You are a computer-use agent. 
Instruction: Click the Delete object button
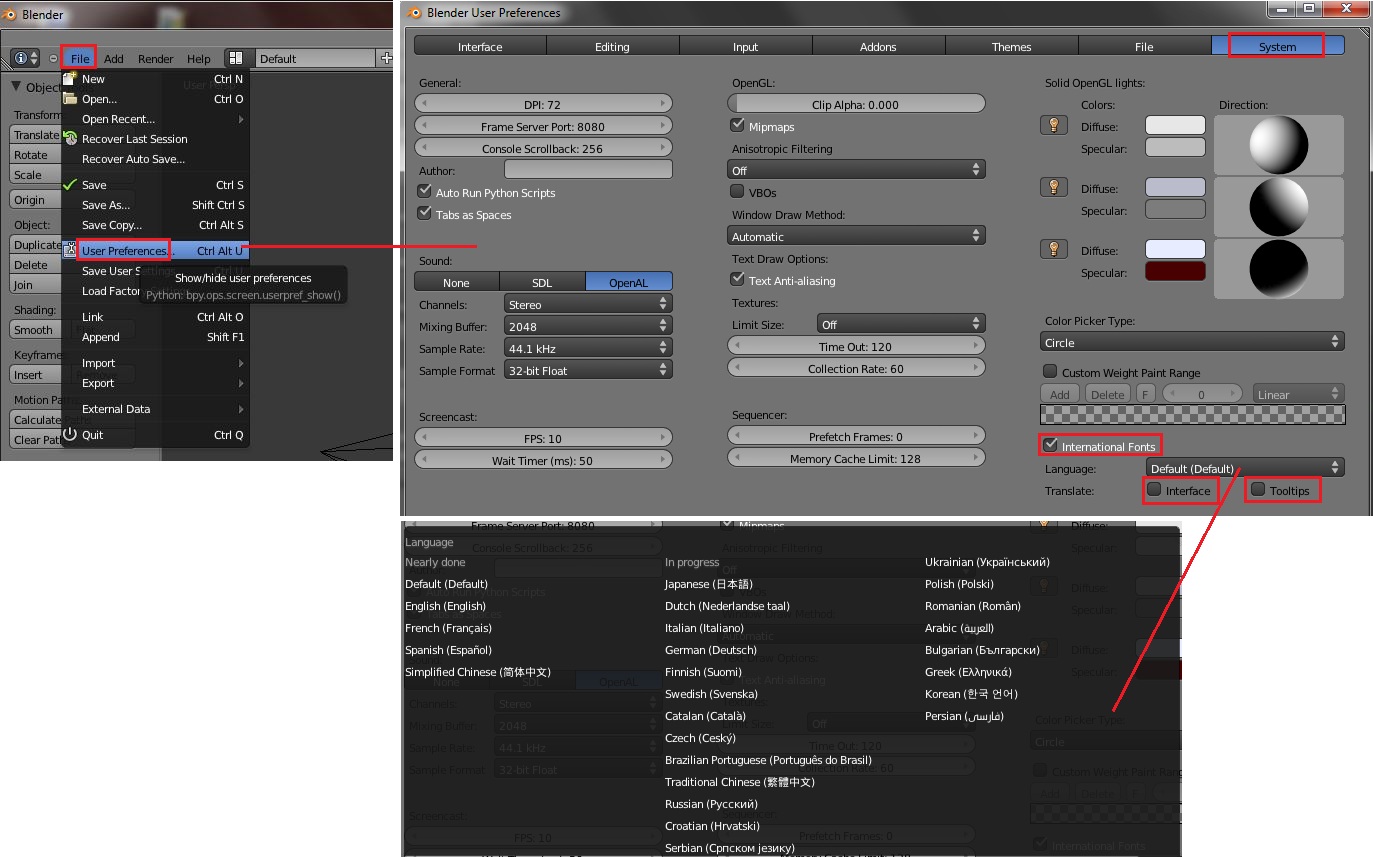coord(35,265)
